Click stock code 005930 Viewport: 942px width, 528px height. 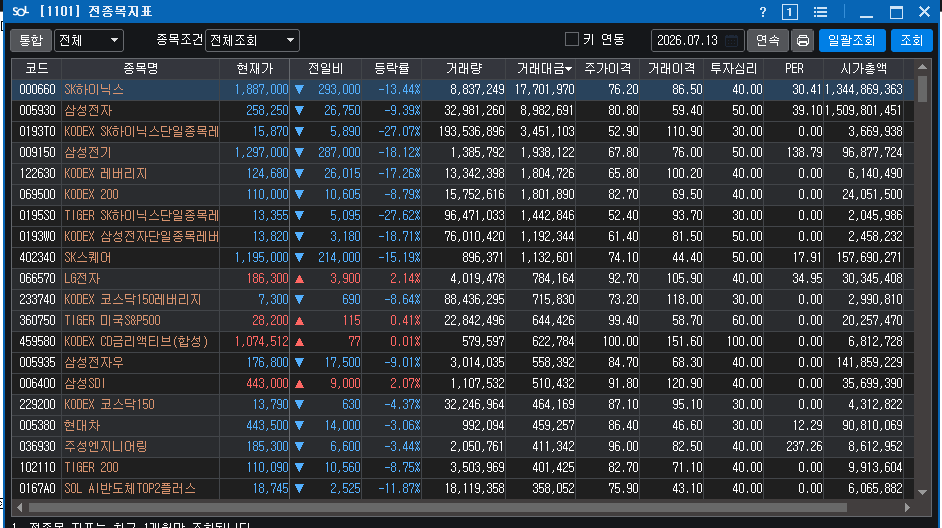click(37, 111)
